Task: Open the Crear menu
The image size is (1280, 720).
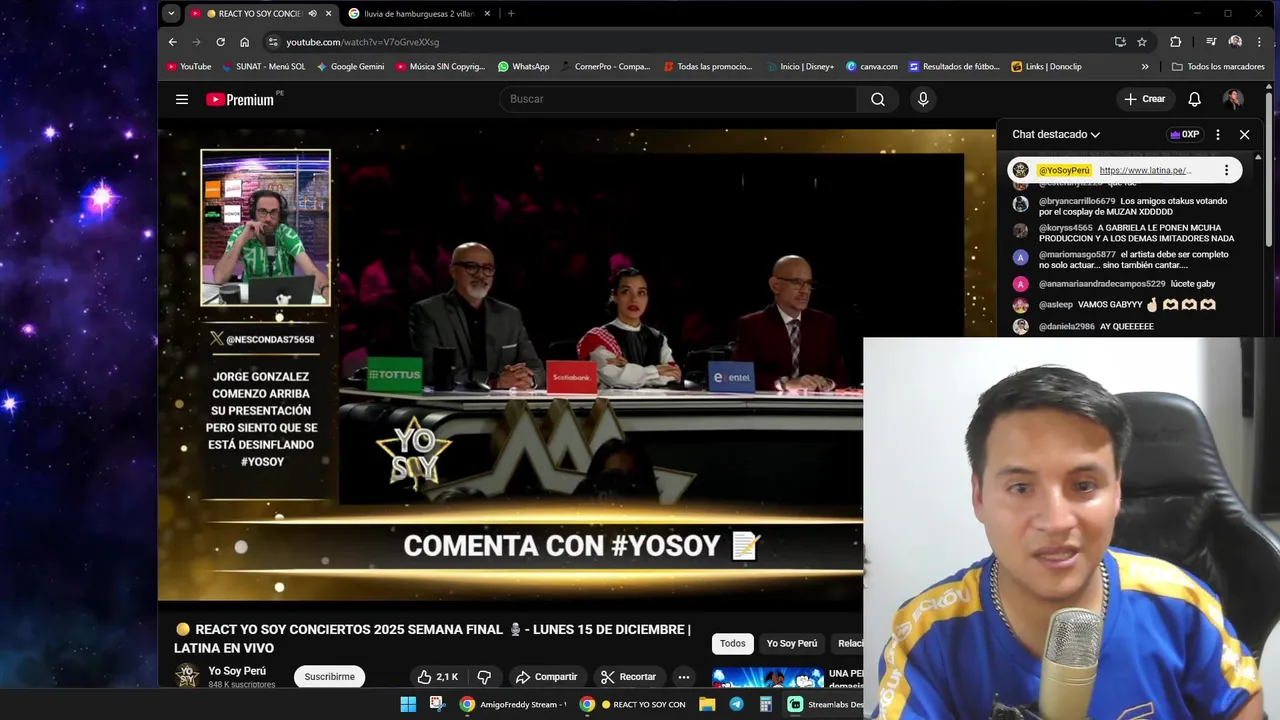Action: 1145,99
